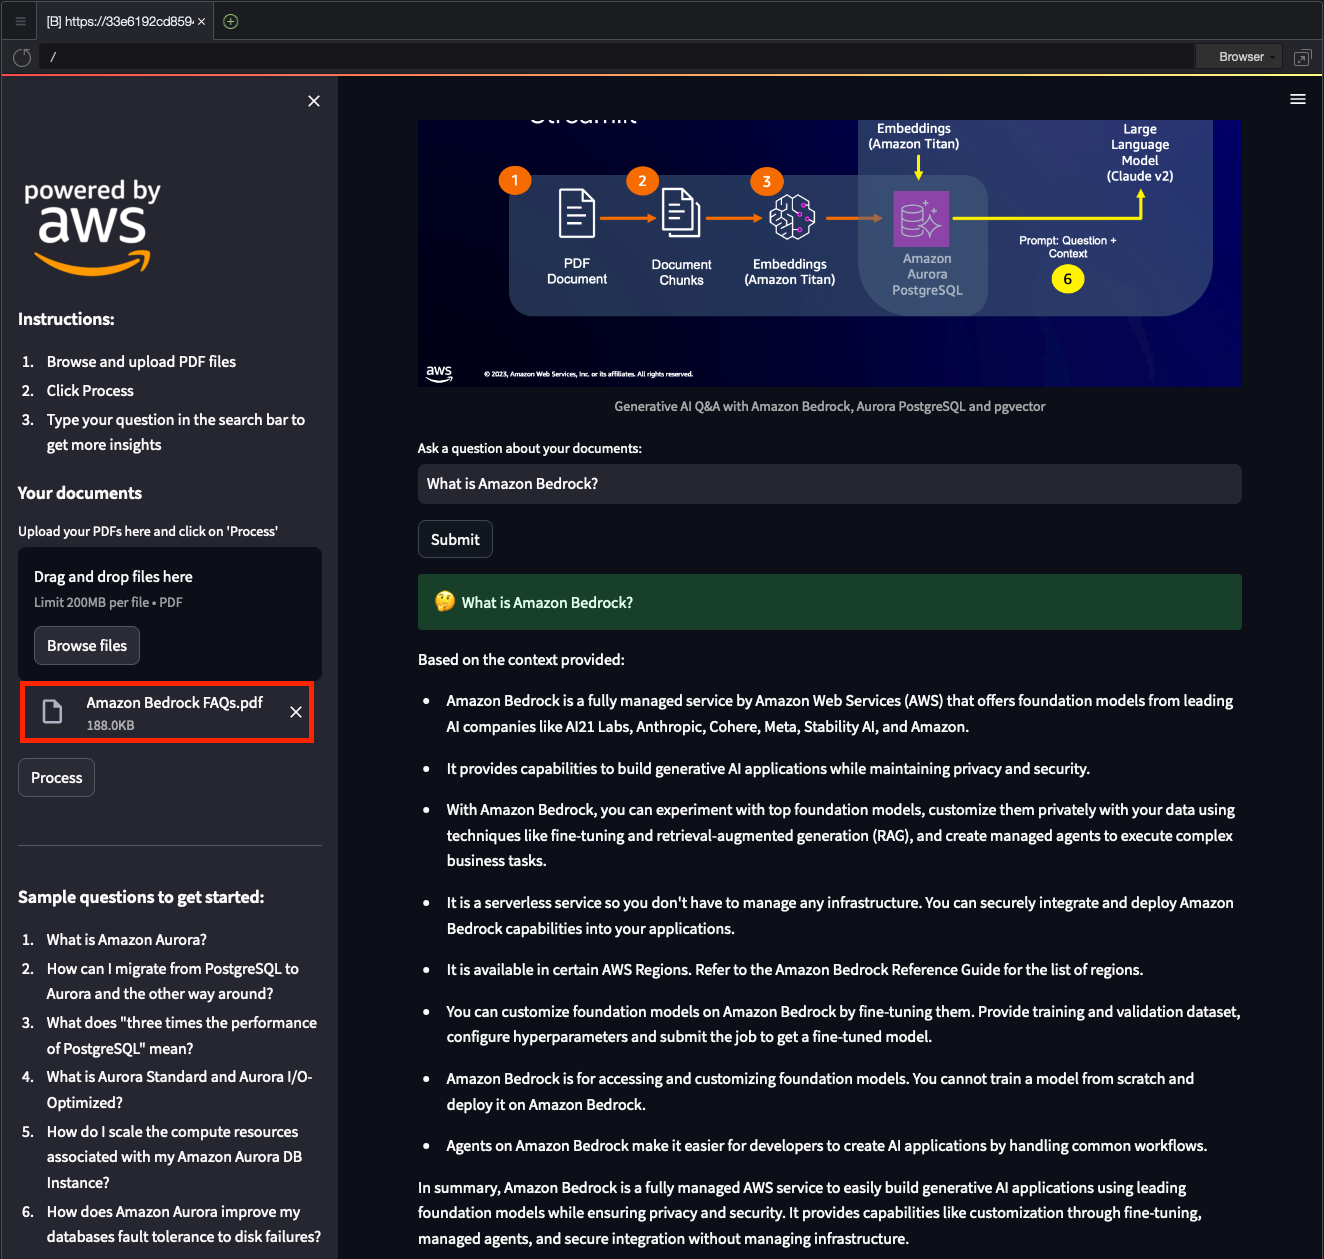Click the 'Type your question in the search bar' instruction
Viewport: 1324px width, 1259px height.
(x=176, y=432)
